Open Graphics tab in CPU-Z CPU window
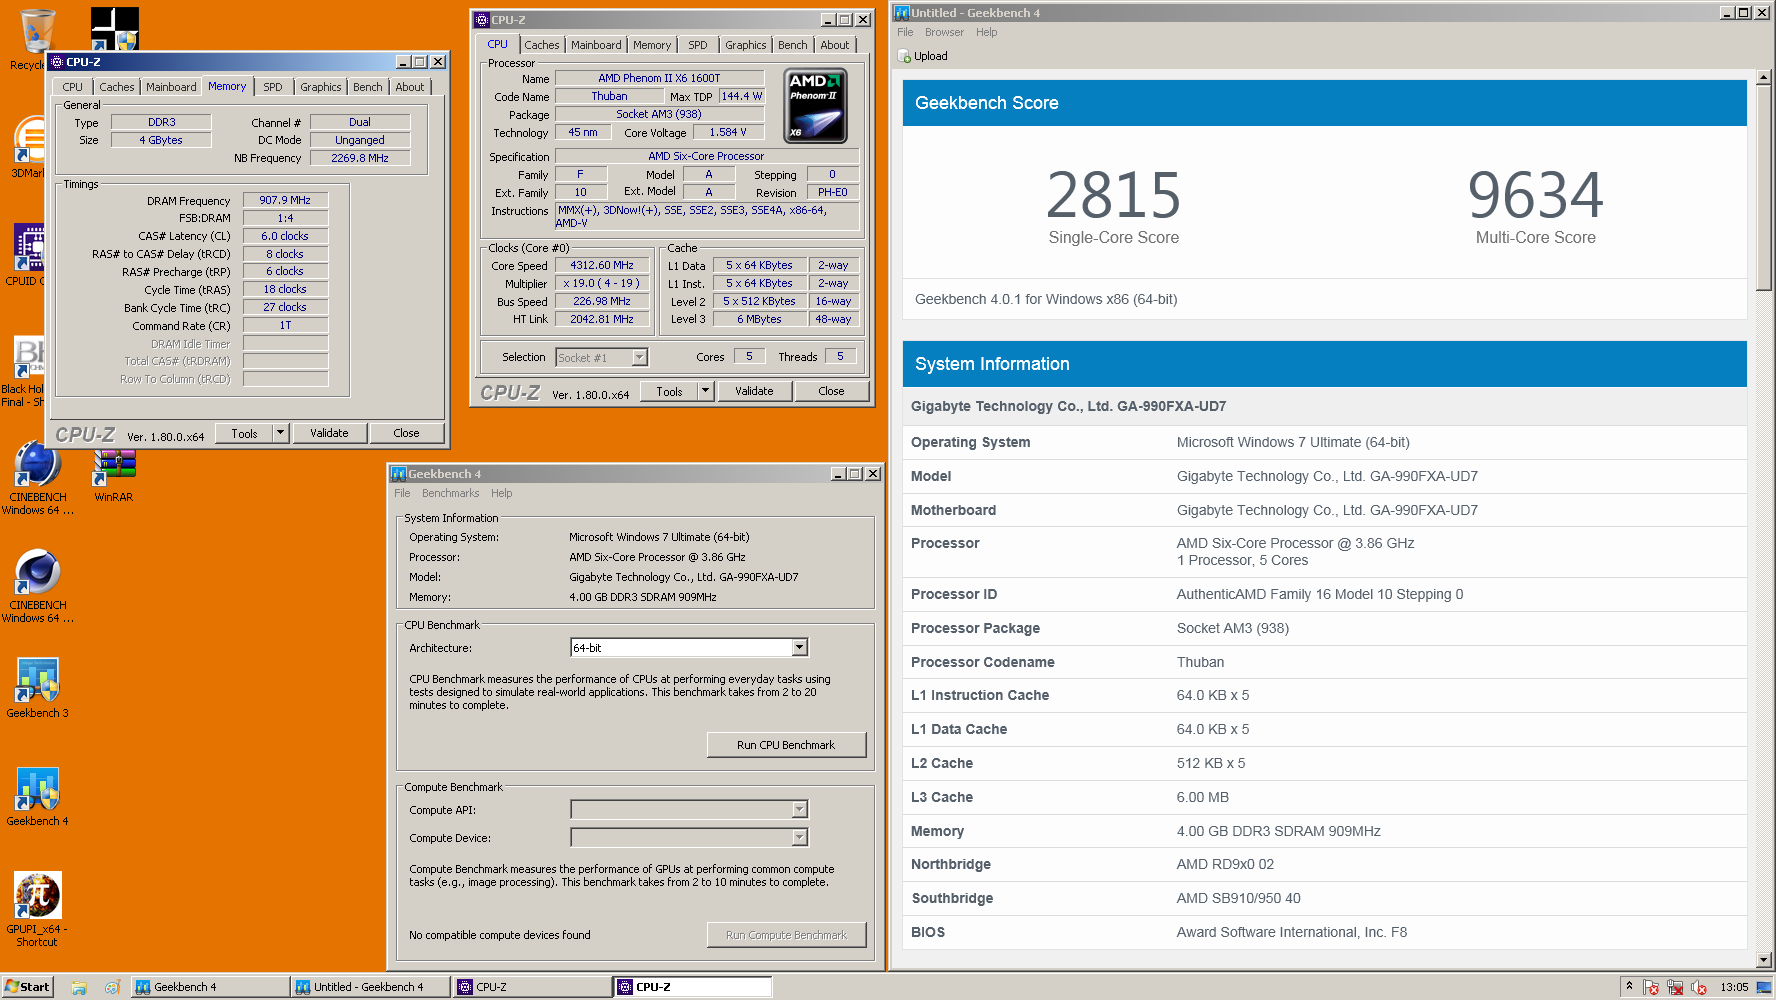 745,45
